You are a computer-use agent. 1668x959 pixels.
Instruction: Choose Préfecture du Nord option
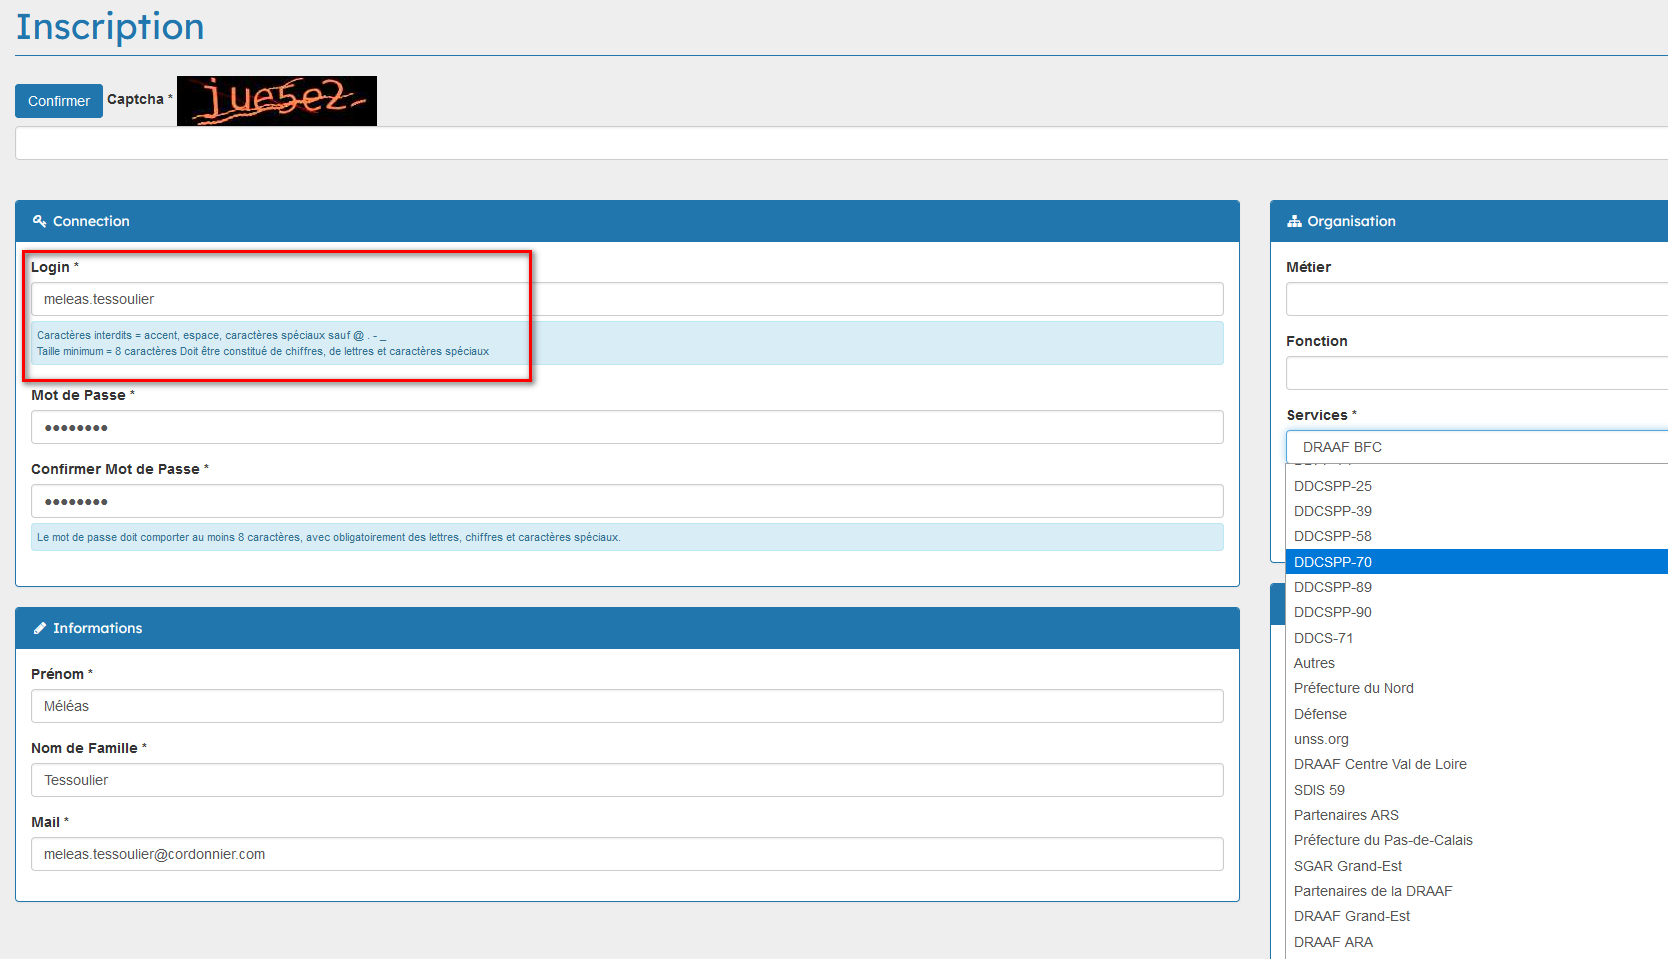click(x=1353, y=688)
